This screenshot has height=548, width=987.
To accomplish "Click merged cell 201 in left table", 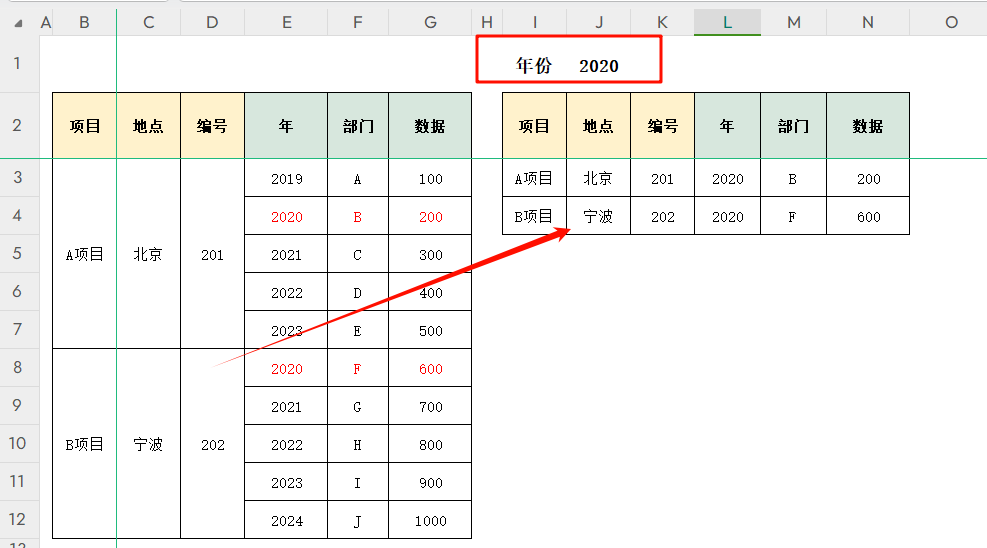I will point(212,254).
